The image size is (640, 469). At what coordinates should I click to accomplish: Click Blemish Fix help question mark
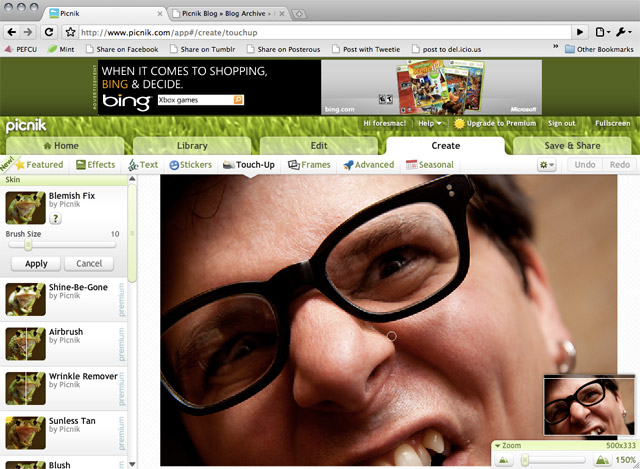click(x=56, y=218)
